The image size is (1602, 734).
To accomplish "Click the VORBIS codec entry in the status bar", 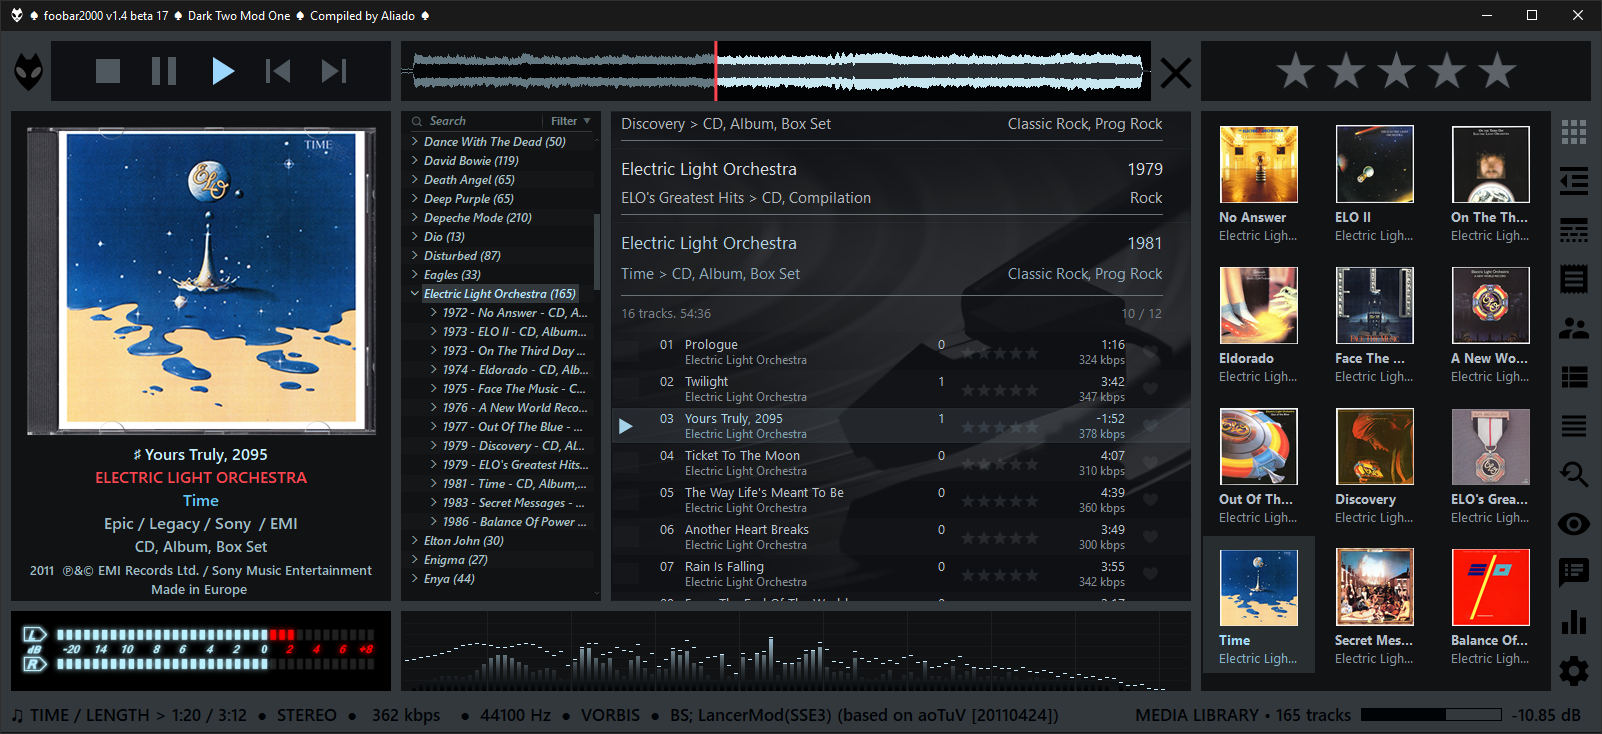I will (x=610, y=715).
